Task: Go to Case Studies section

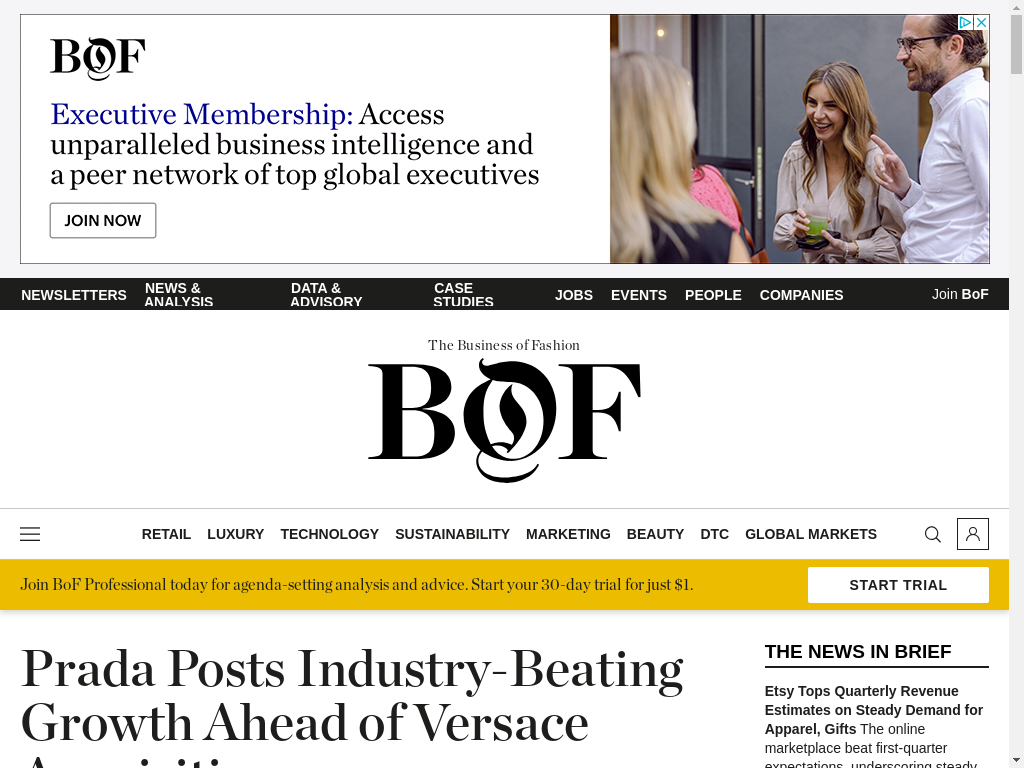Action: [463, 295]
